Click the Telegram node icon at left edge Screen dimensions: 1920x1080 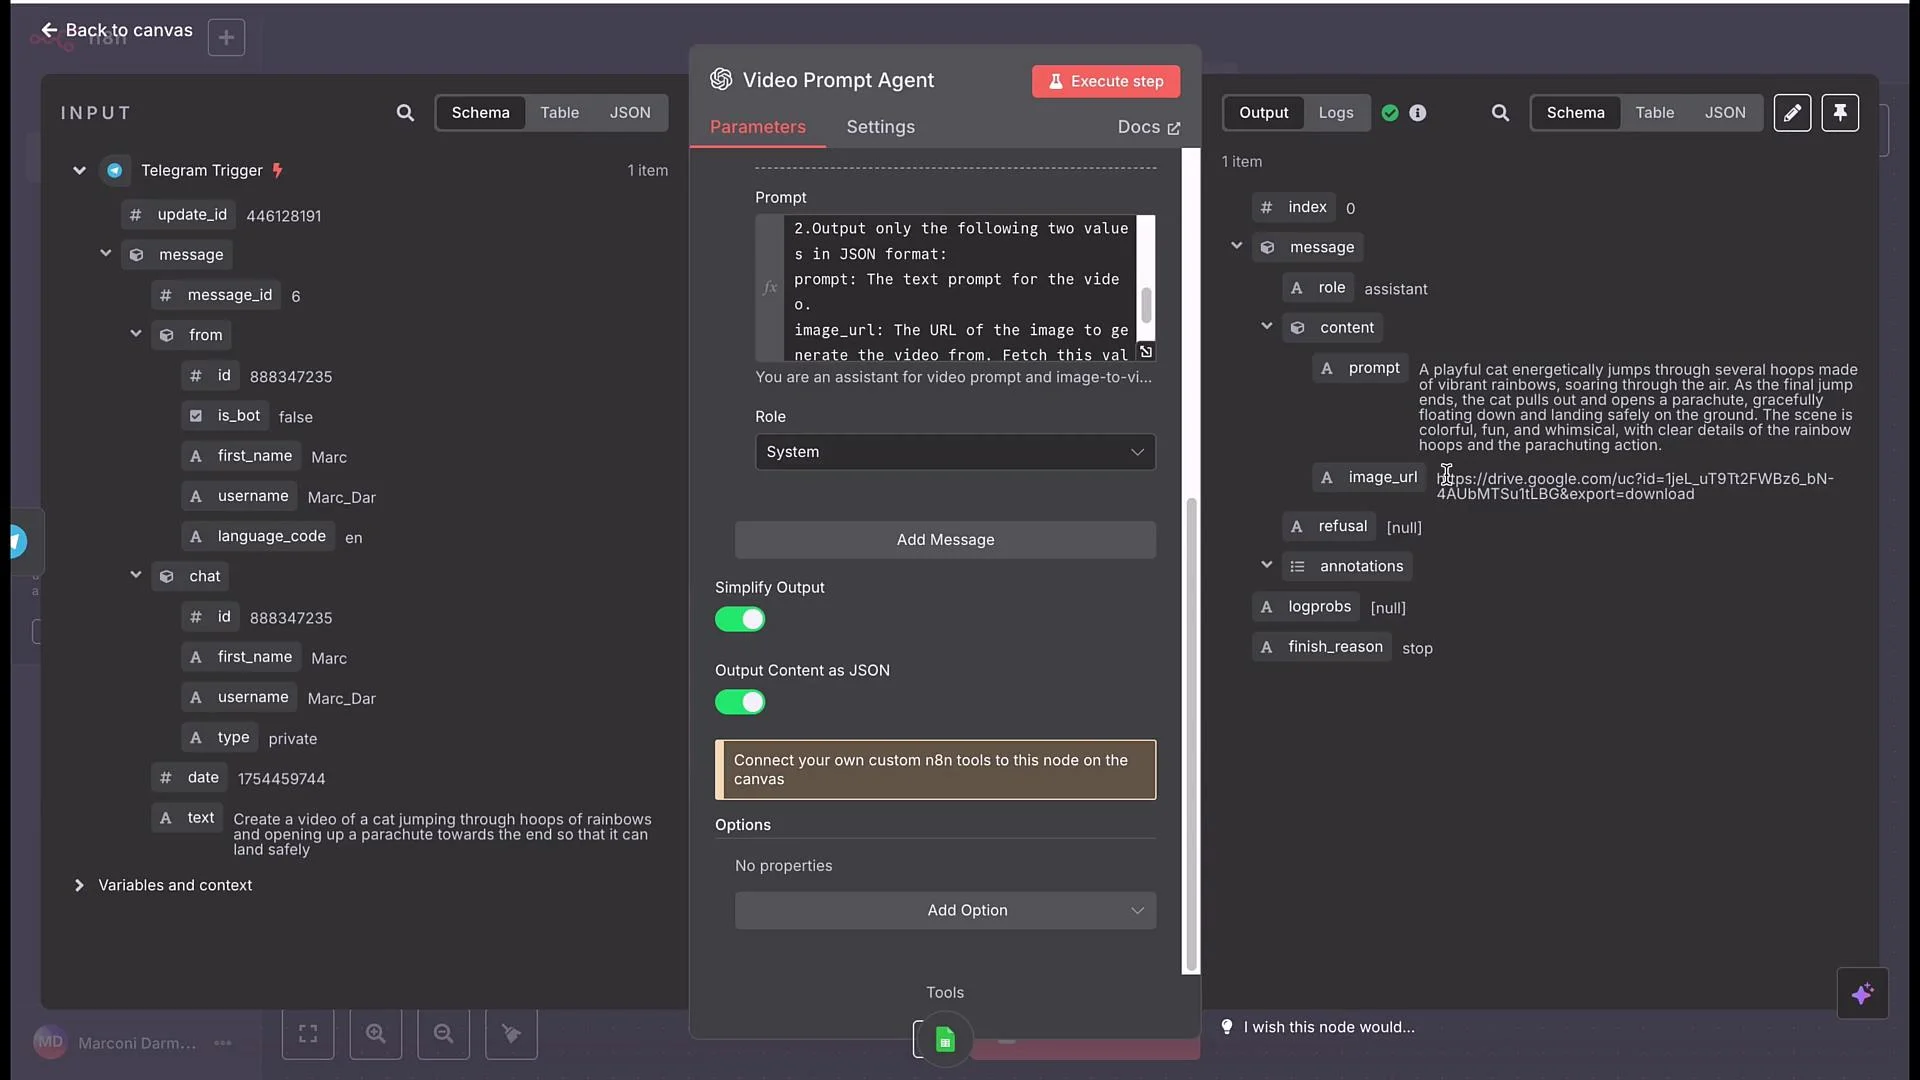coord(17,542)
